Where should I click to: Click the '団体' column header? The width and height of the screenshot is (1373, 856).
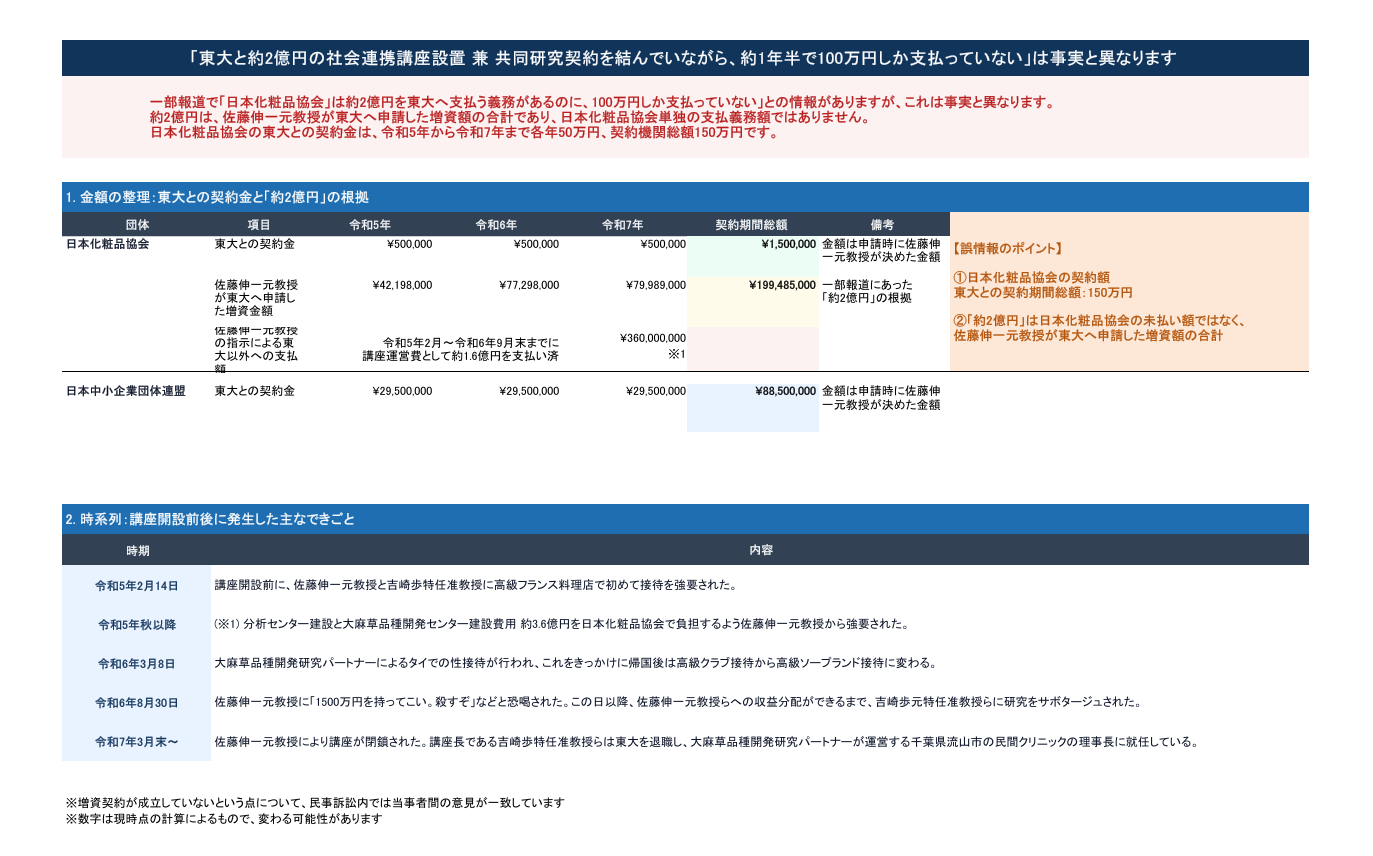click(138, 225)
